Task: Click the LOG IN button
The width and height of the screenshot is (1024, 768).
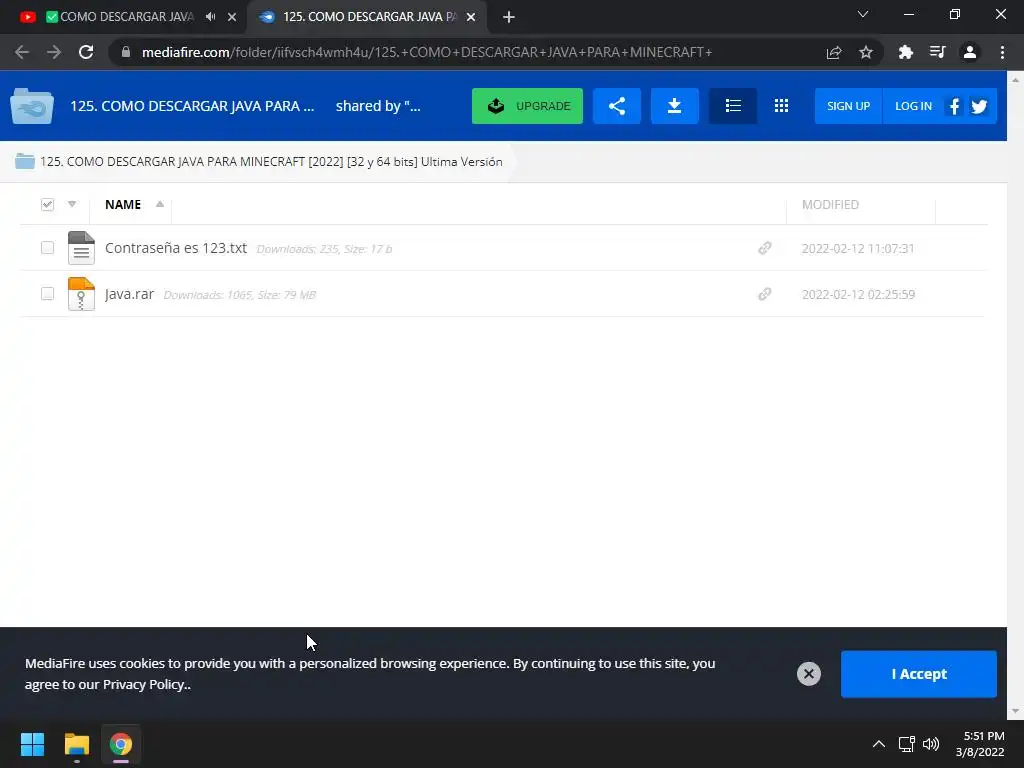Action: click(x=913, y=106)
